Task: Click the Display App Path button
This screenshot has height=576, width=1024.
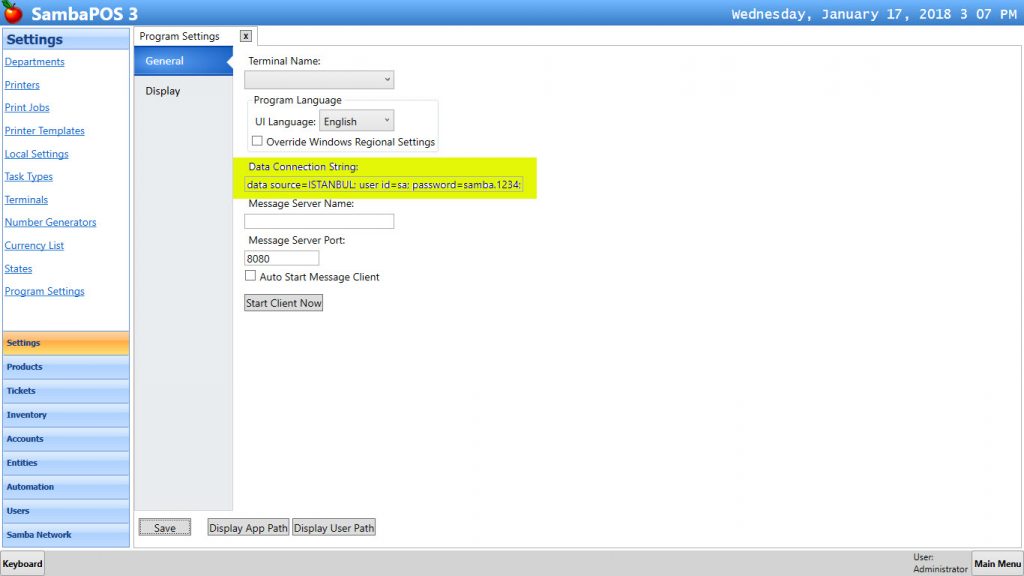Action: tap(248, 528)
